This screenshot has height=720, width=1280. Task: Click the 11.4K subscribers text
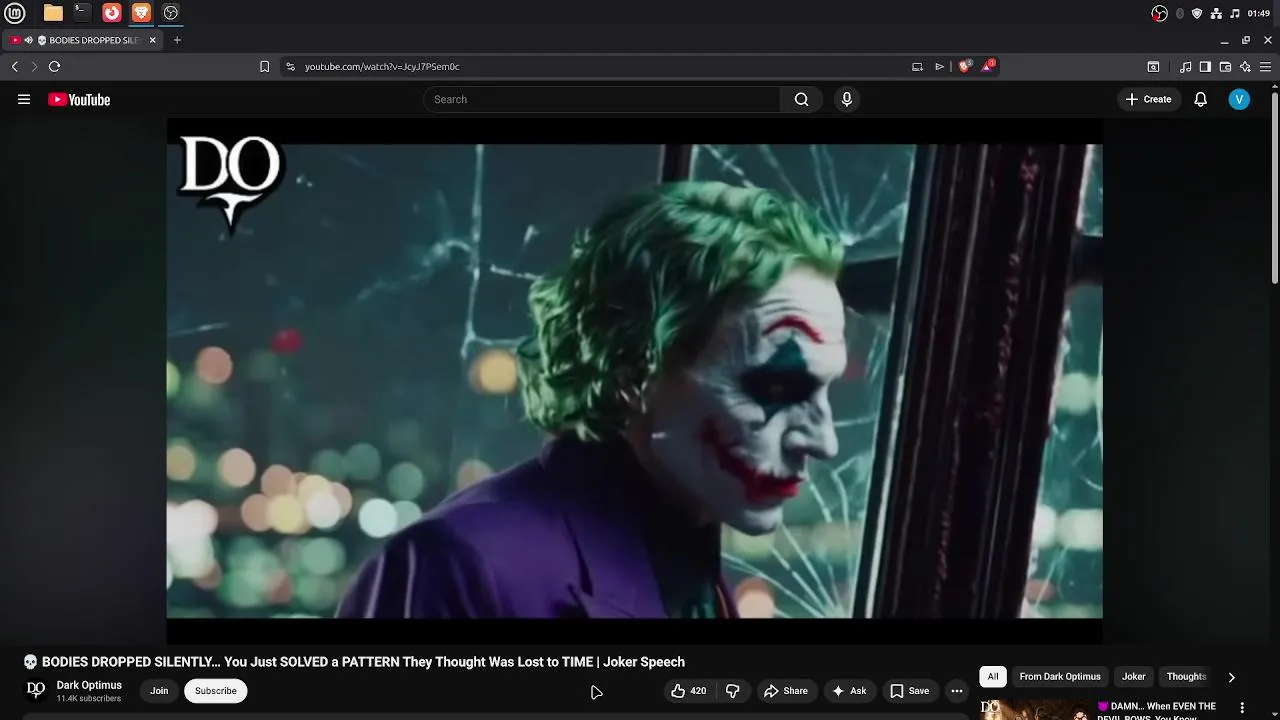pos(89,698)
